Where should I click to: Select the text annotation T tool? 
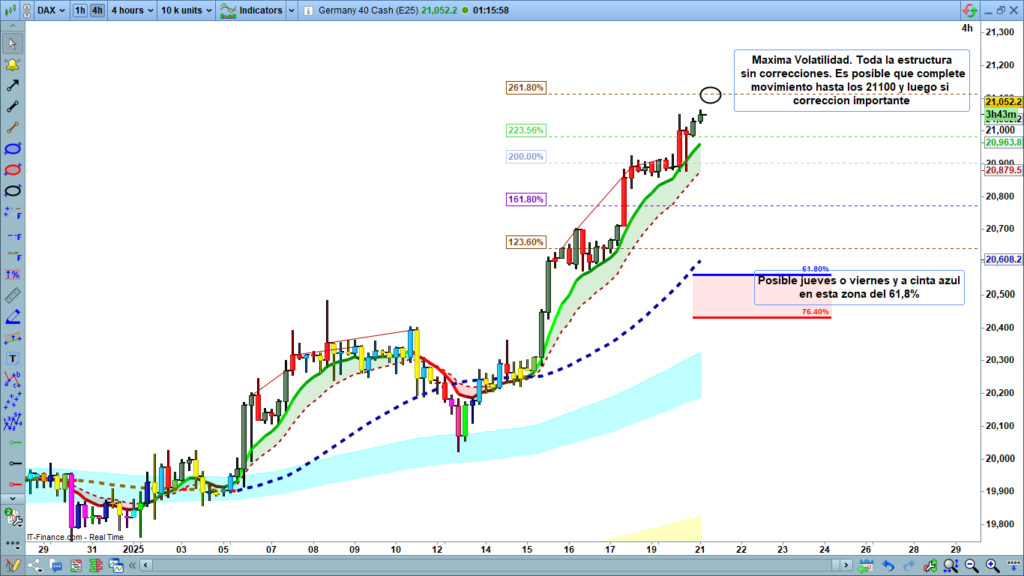pyautogui.click(x=13, y=358)
